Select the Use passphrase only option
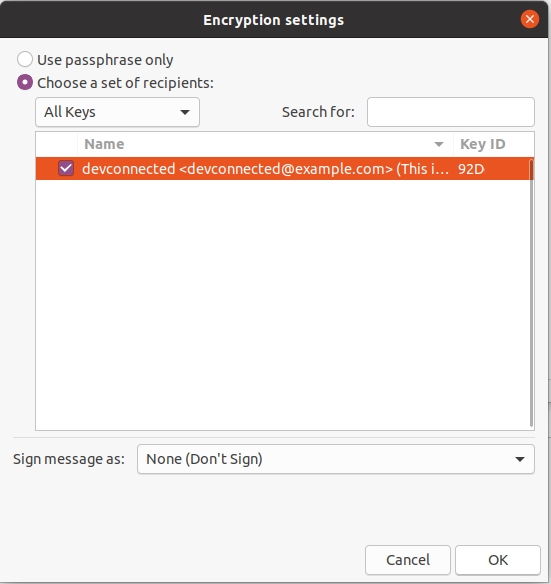The height and width of the screenshot is (584, 551). pyautogui.click(x=25, y=60)
